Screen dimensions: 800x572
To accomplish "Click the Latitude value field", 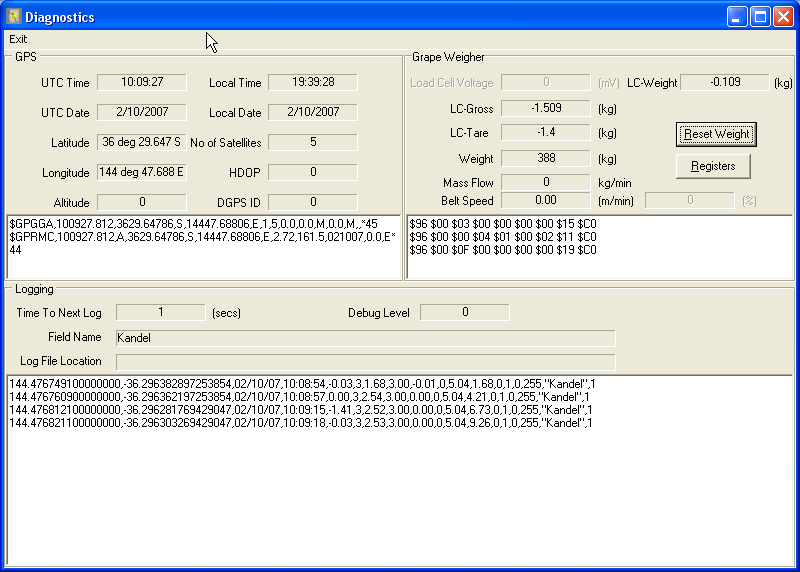I will point(141,142).
